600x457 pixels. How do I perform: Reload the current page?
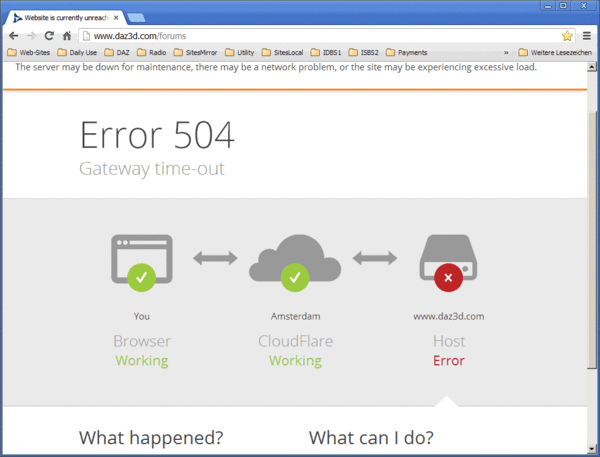pyautogui.click(x=49, y=36)
